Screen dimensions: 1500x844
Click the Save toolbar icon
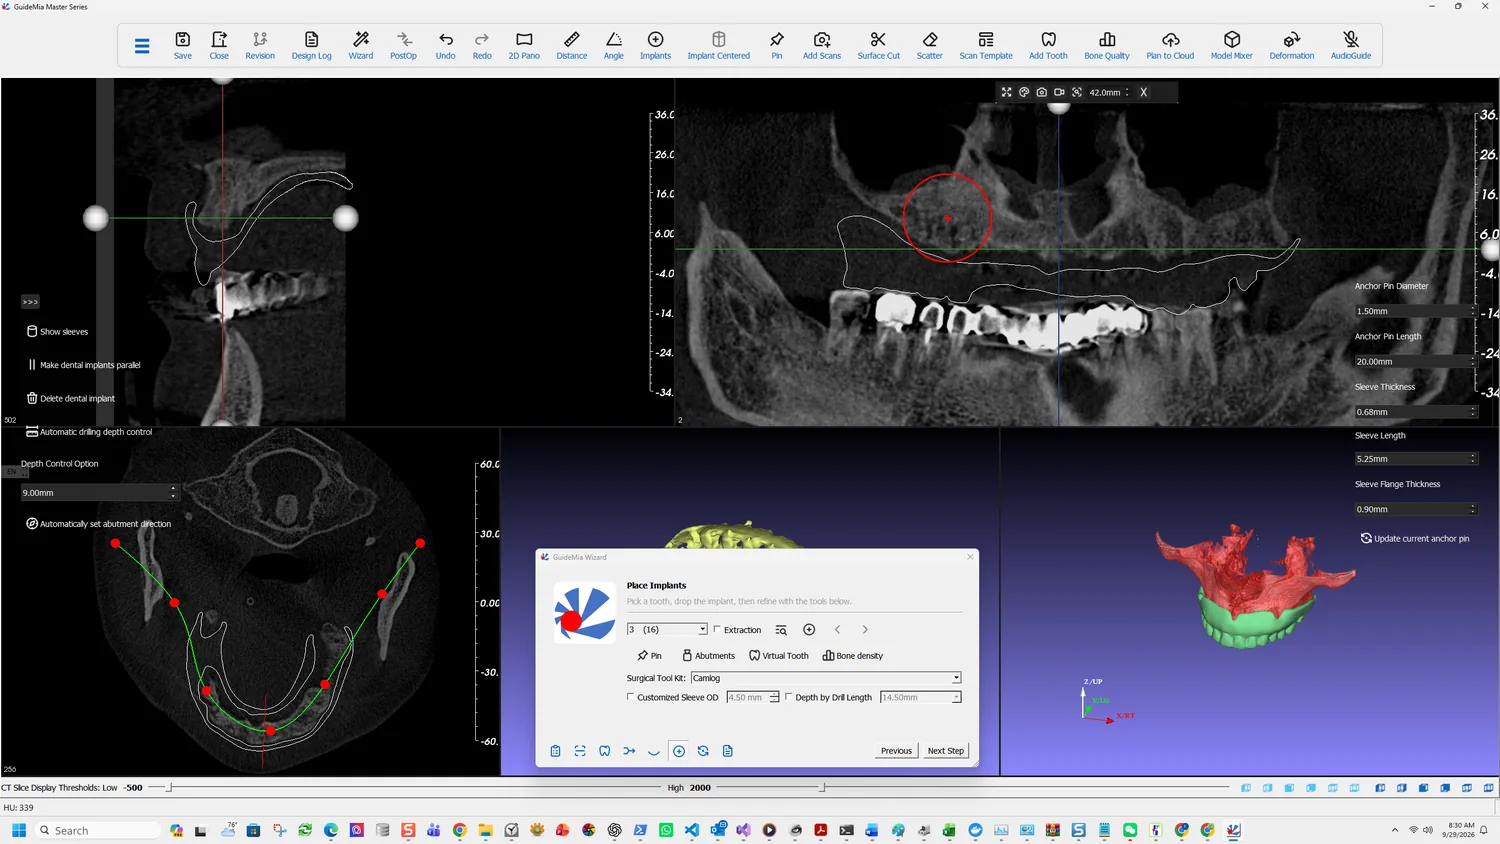182,45
